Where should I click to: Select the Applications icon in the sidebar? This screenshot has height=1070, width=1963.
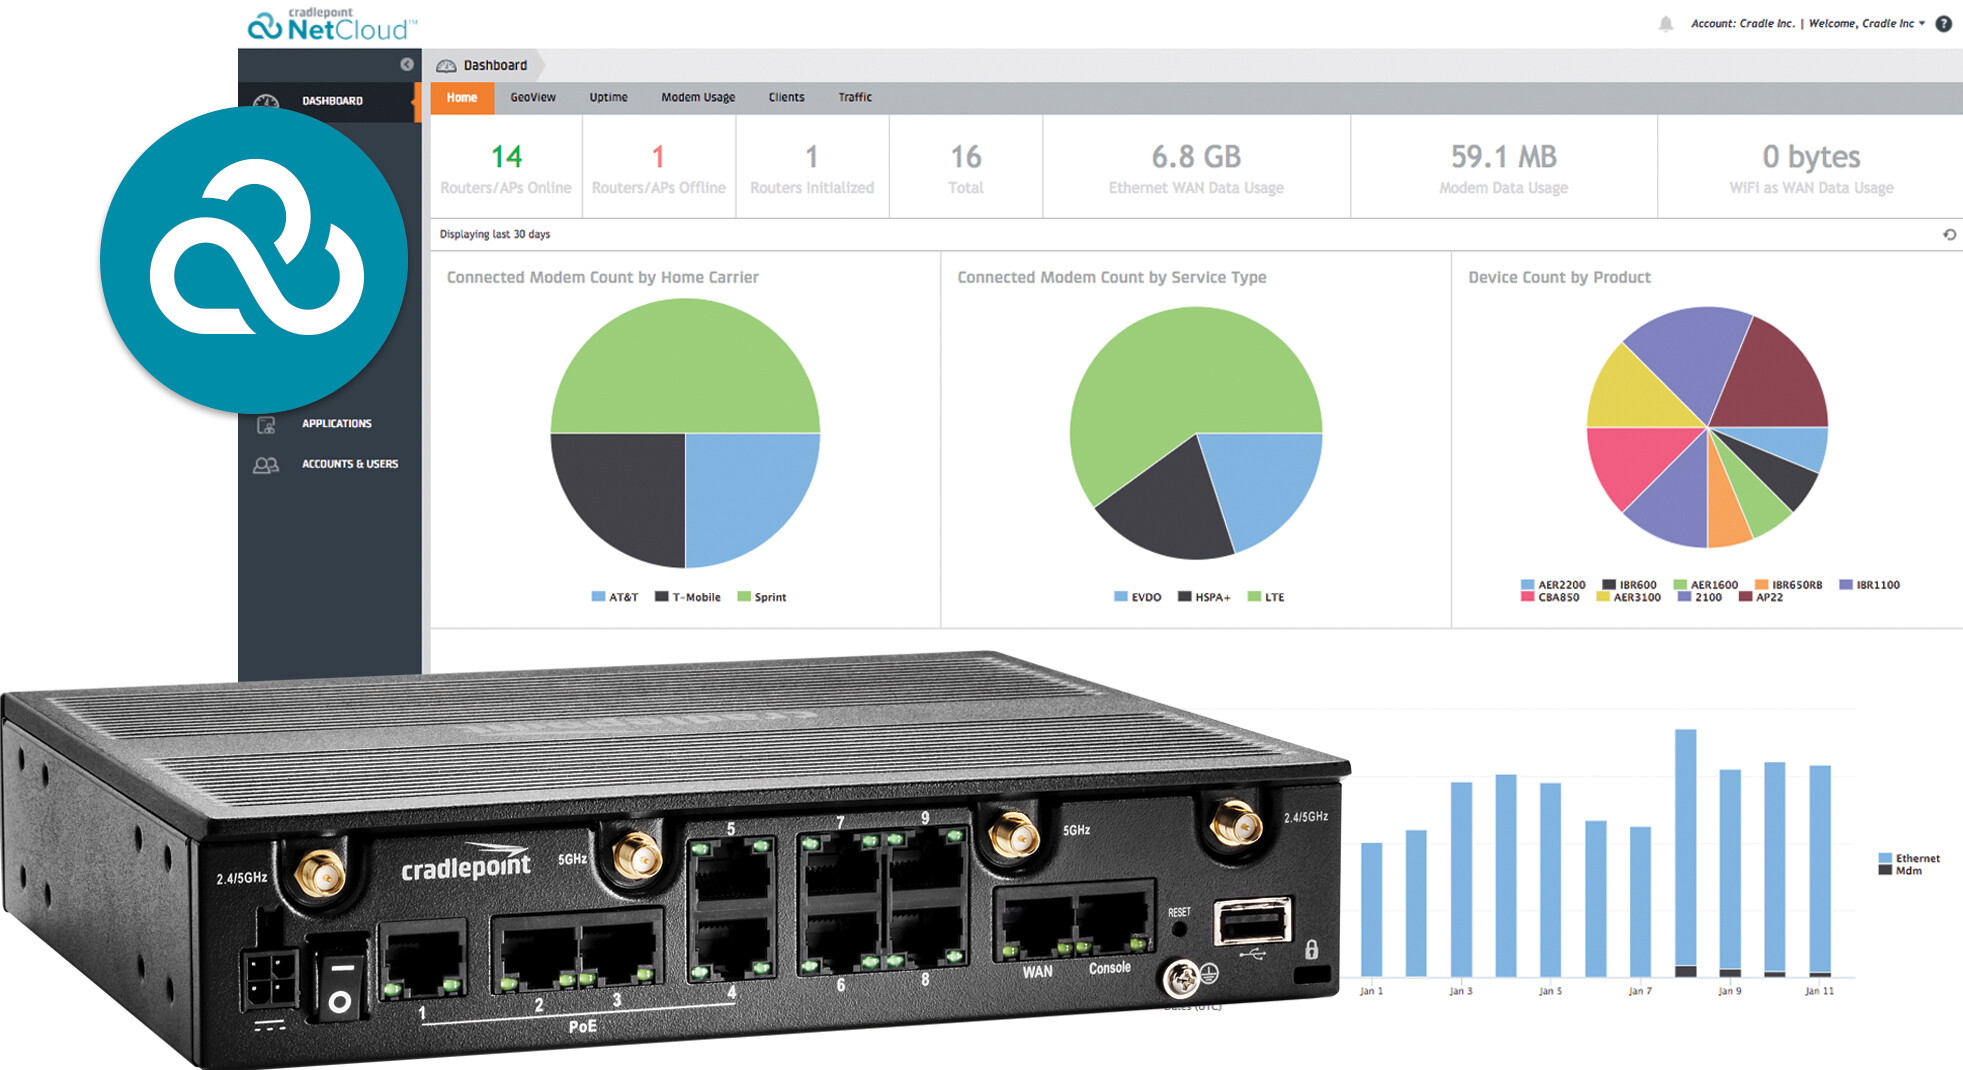(x=266, y=423)
